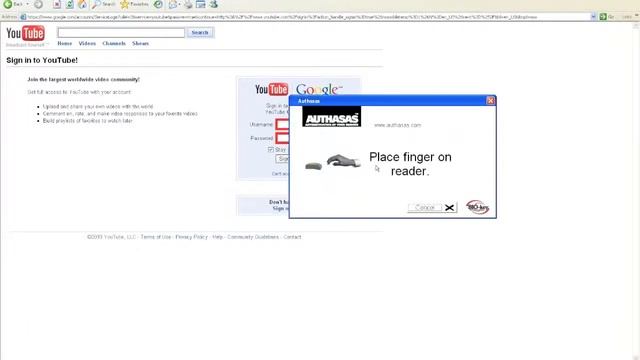Screen dimensions: 640x360
Task: Go back with the browser Back button
Action: coord(13,4)
